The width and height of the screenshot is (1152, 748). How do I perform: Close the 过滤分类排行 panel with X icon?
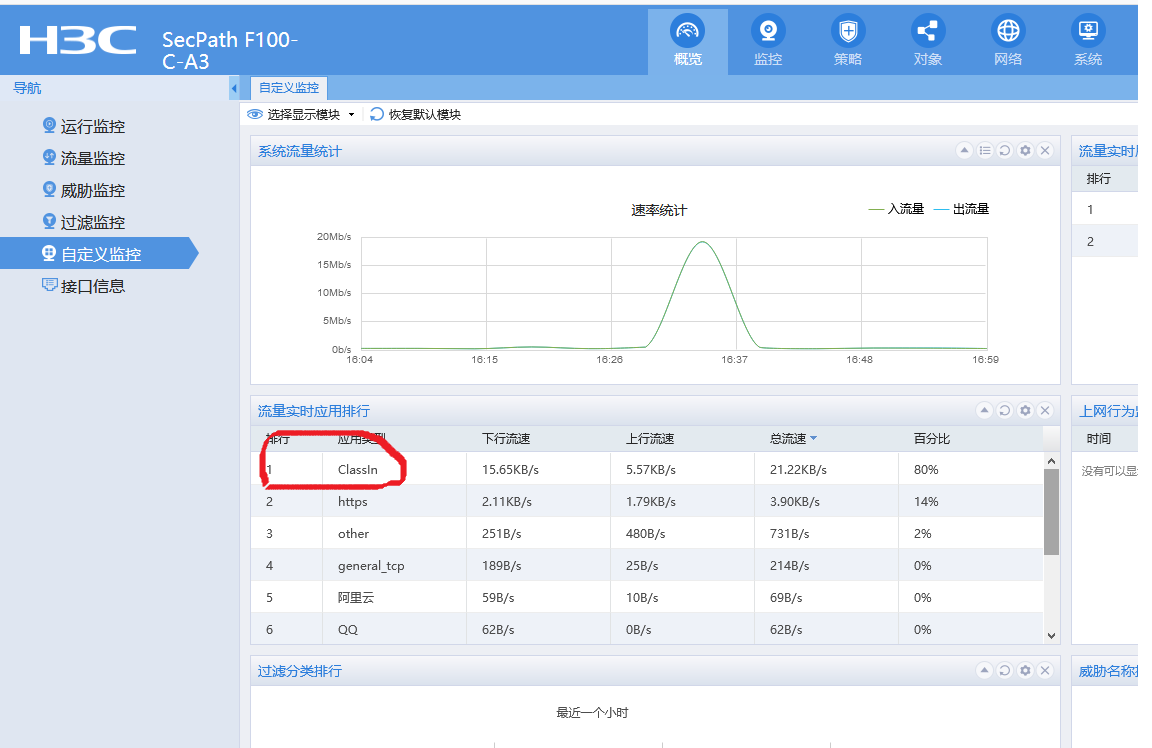tap(1045, 671)
